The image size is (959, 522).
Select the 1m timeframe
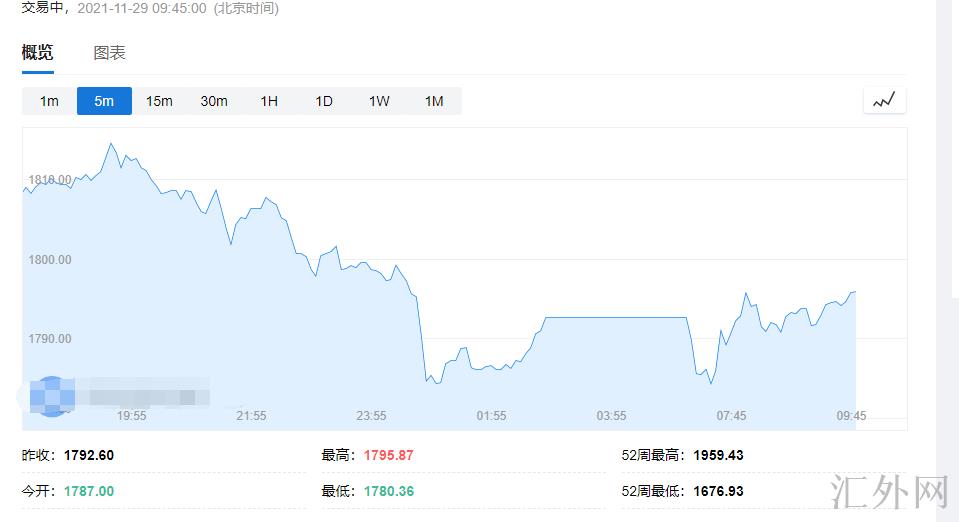[x=49, y=101]
